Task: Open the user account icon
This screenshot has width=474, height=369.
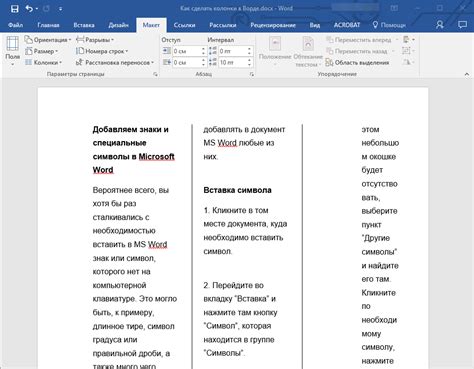Action: pyautogui.click(x=440, y=25)
